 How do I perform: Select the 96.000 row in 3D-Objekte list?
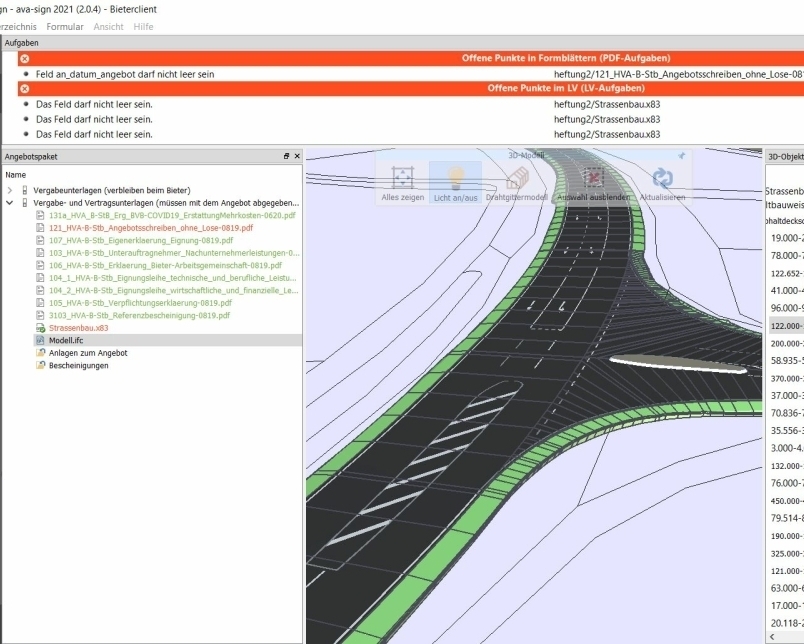click(786, 308)
